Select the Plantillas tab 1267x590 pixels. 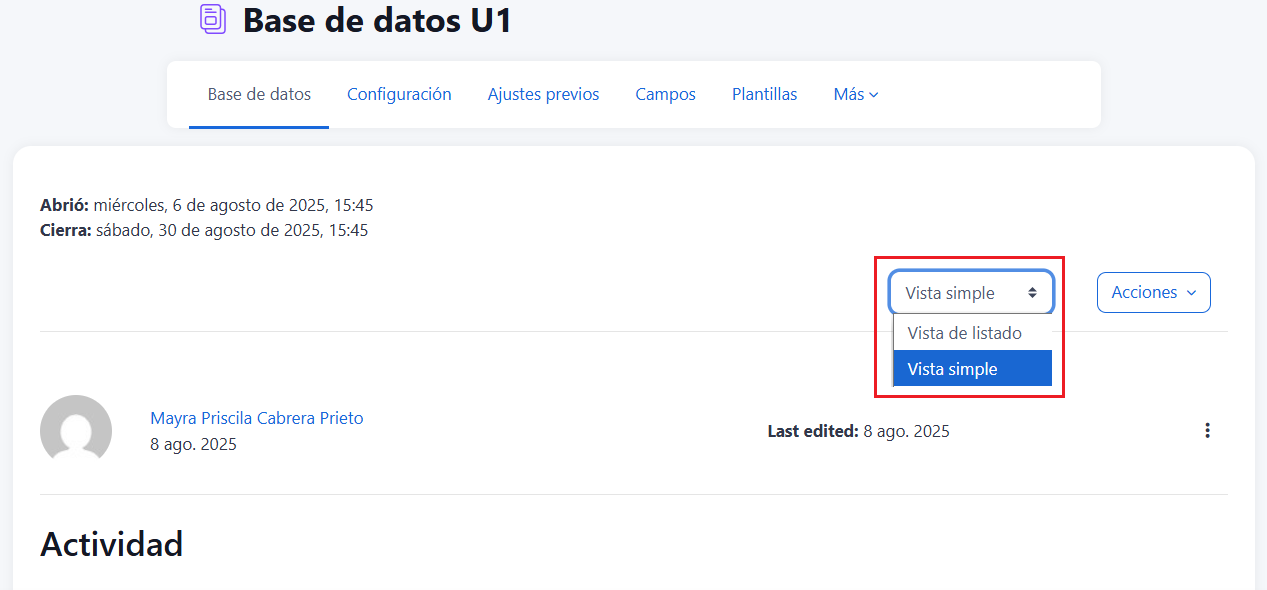(764, 95)
